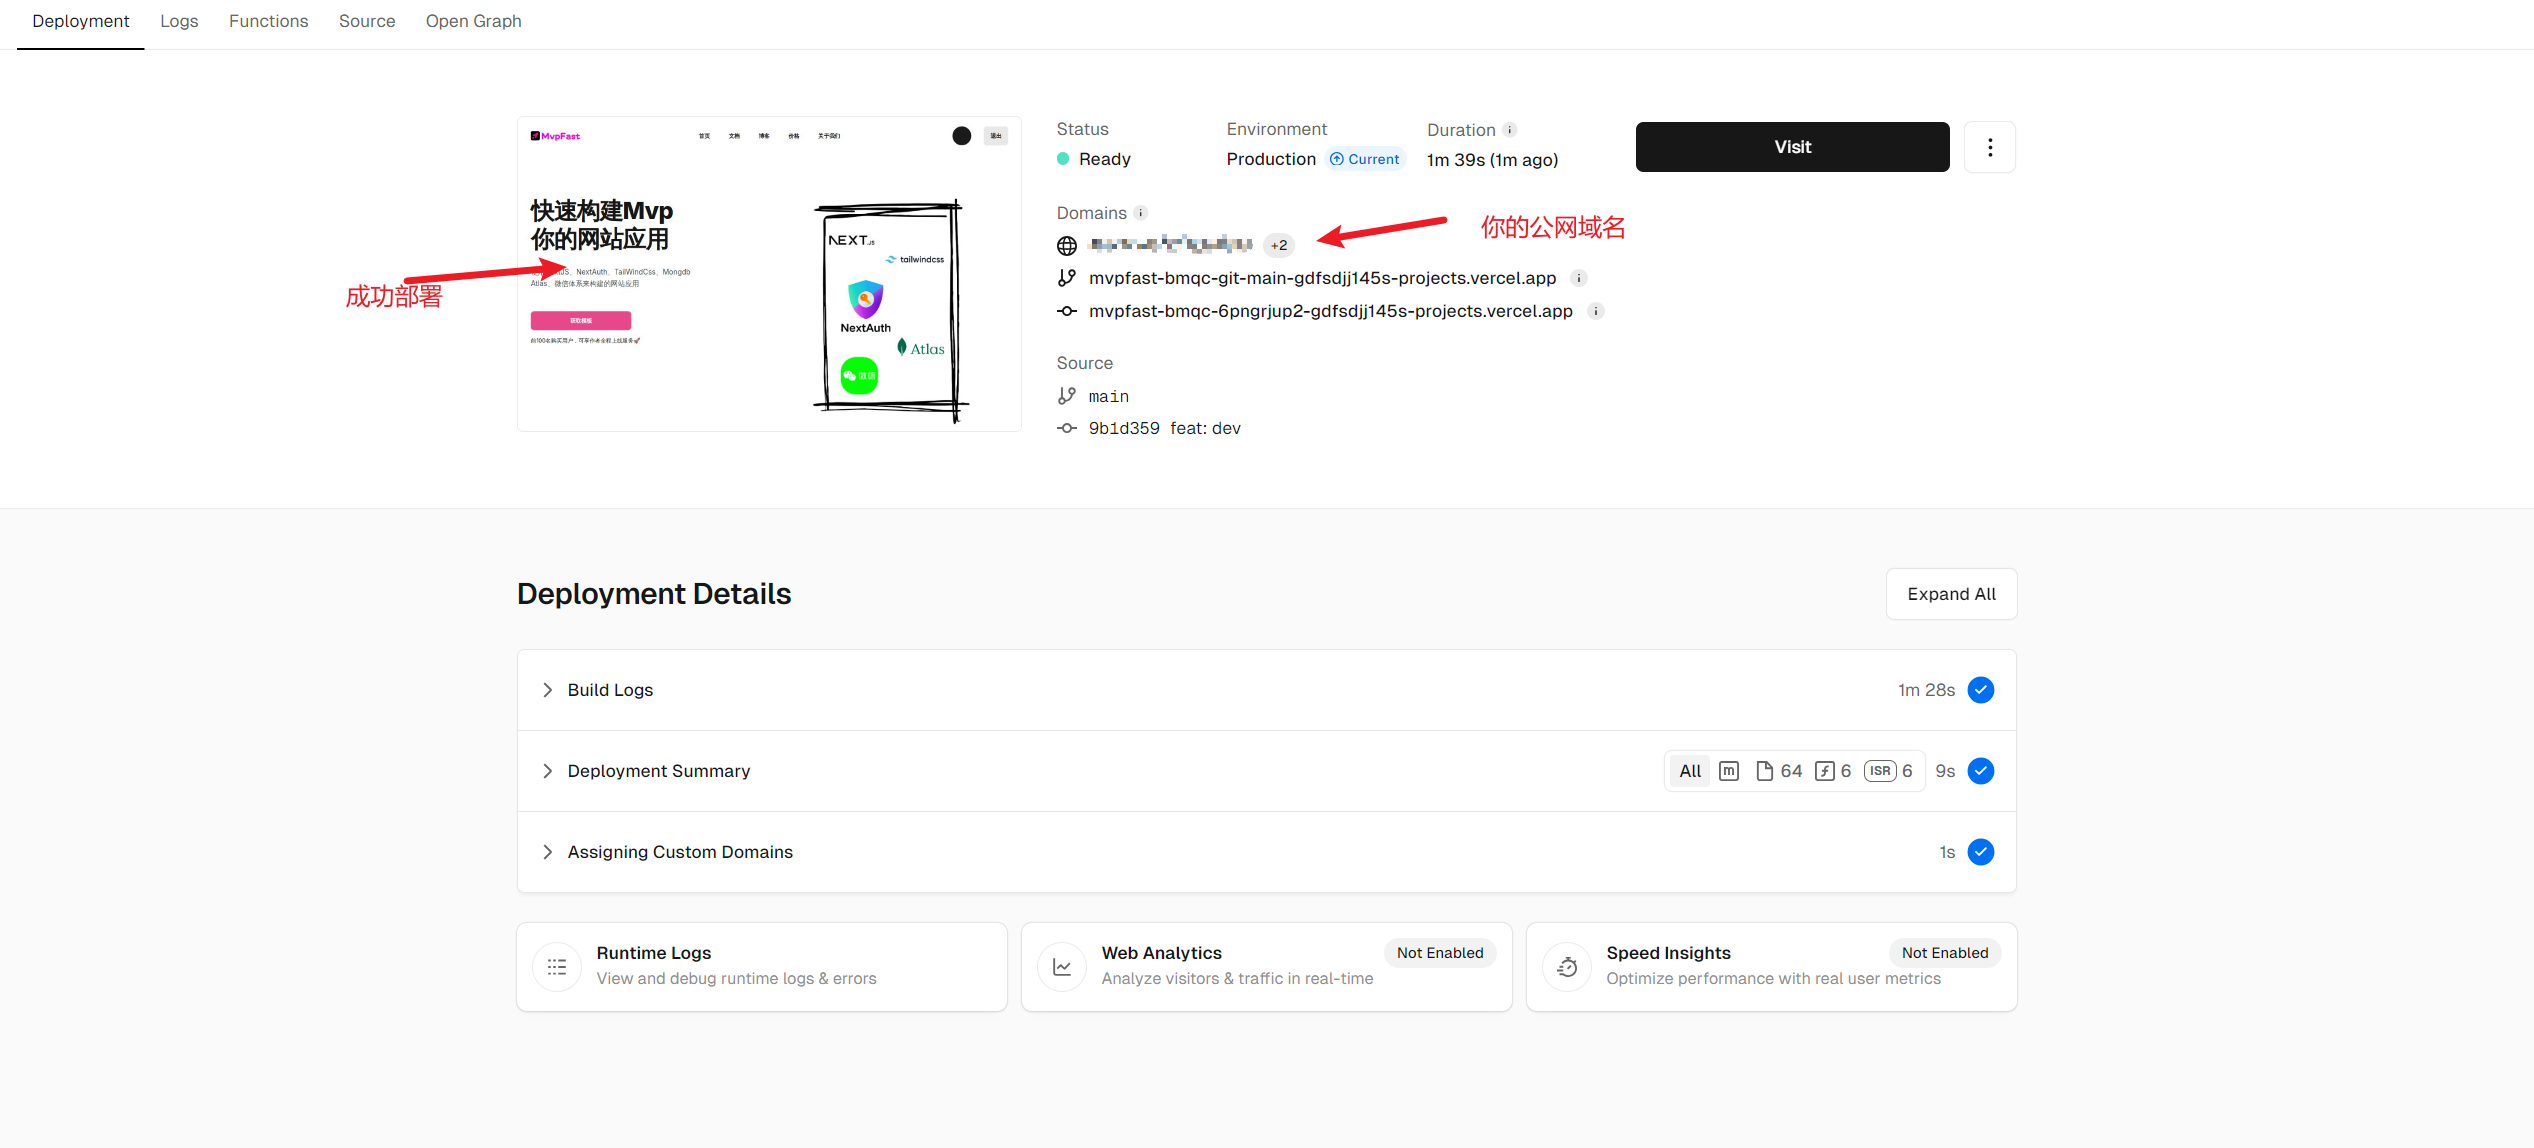Open the Functions tab

click(268, 21)
